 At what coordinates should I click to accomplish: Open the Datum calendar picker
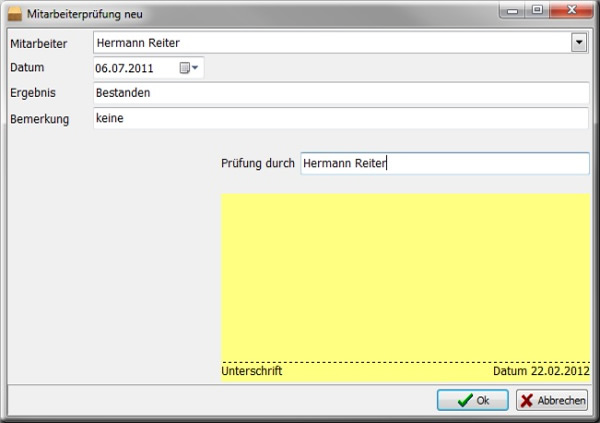point(189,68)
